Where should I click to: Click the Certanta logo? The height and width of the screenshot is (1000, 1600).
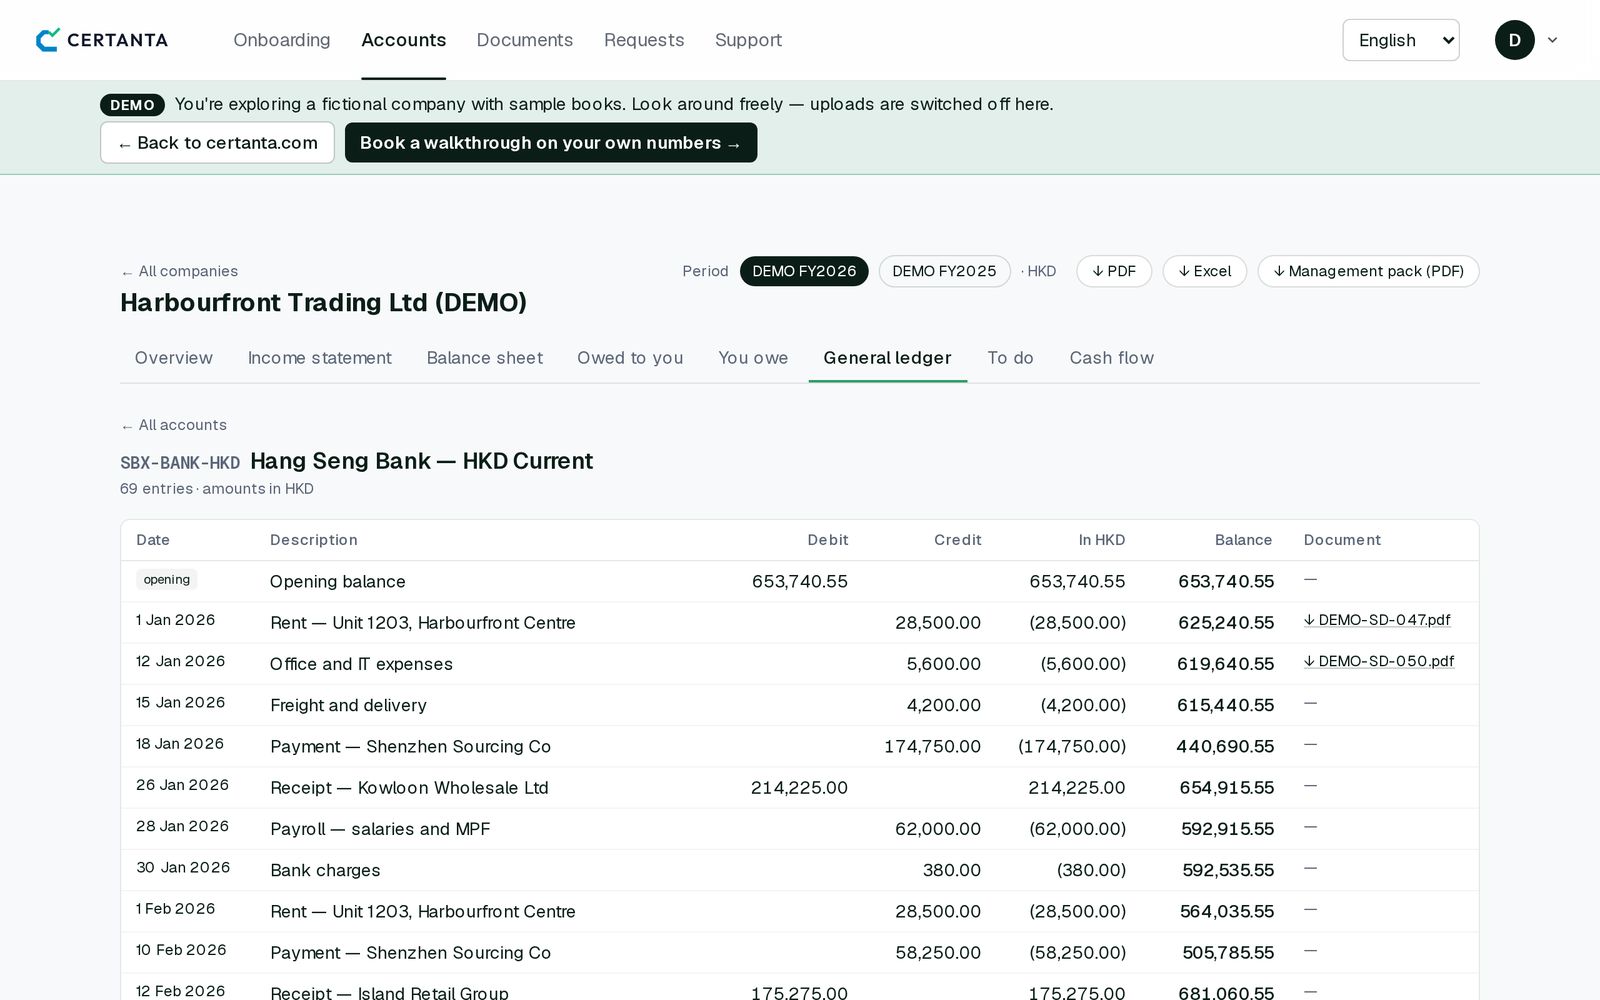pyautogui.click(x=102, y=40)
